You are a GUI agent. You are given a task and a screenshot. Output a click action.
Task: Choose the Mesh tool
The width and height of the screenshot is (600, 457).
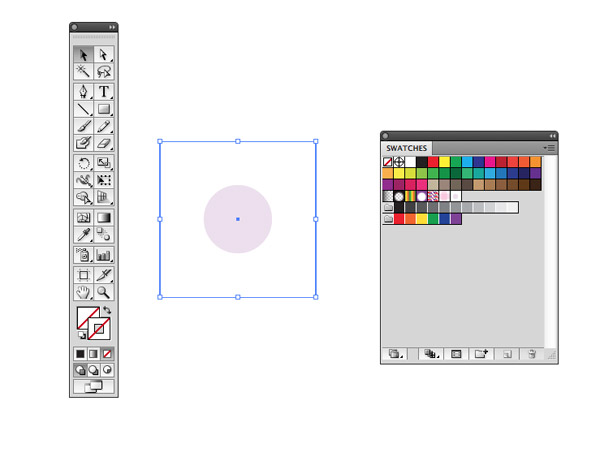coord(83,217)
